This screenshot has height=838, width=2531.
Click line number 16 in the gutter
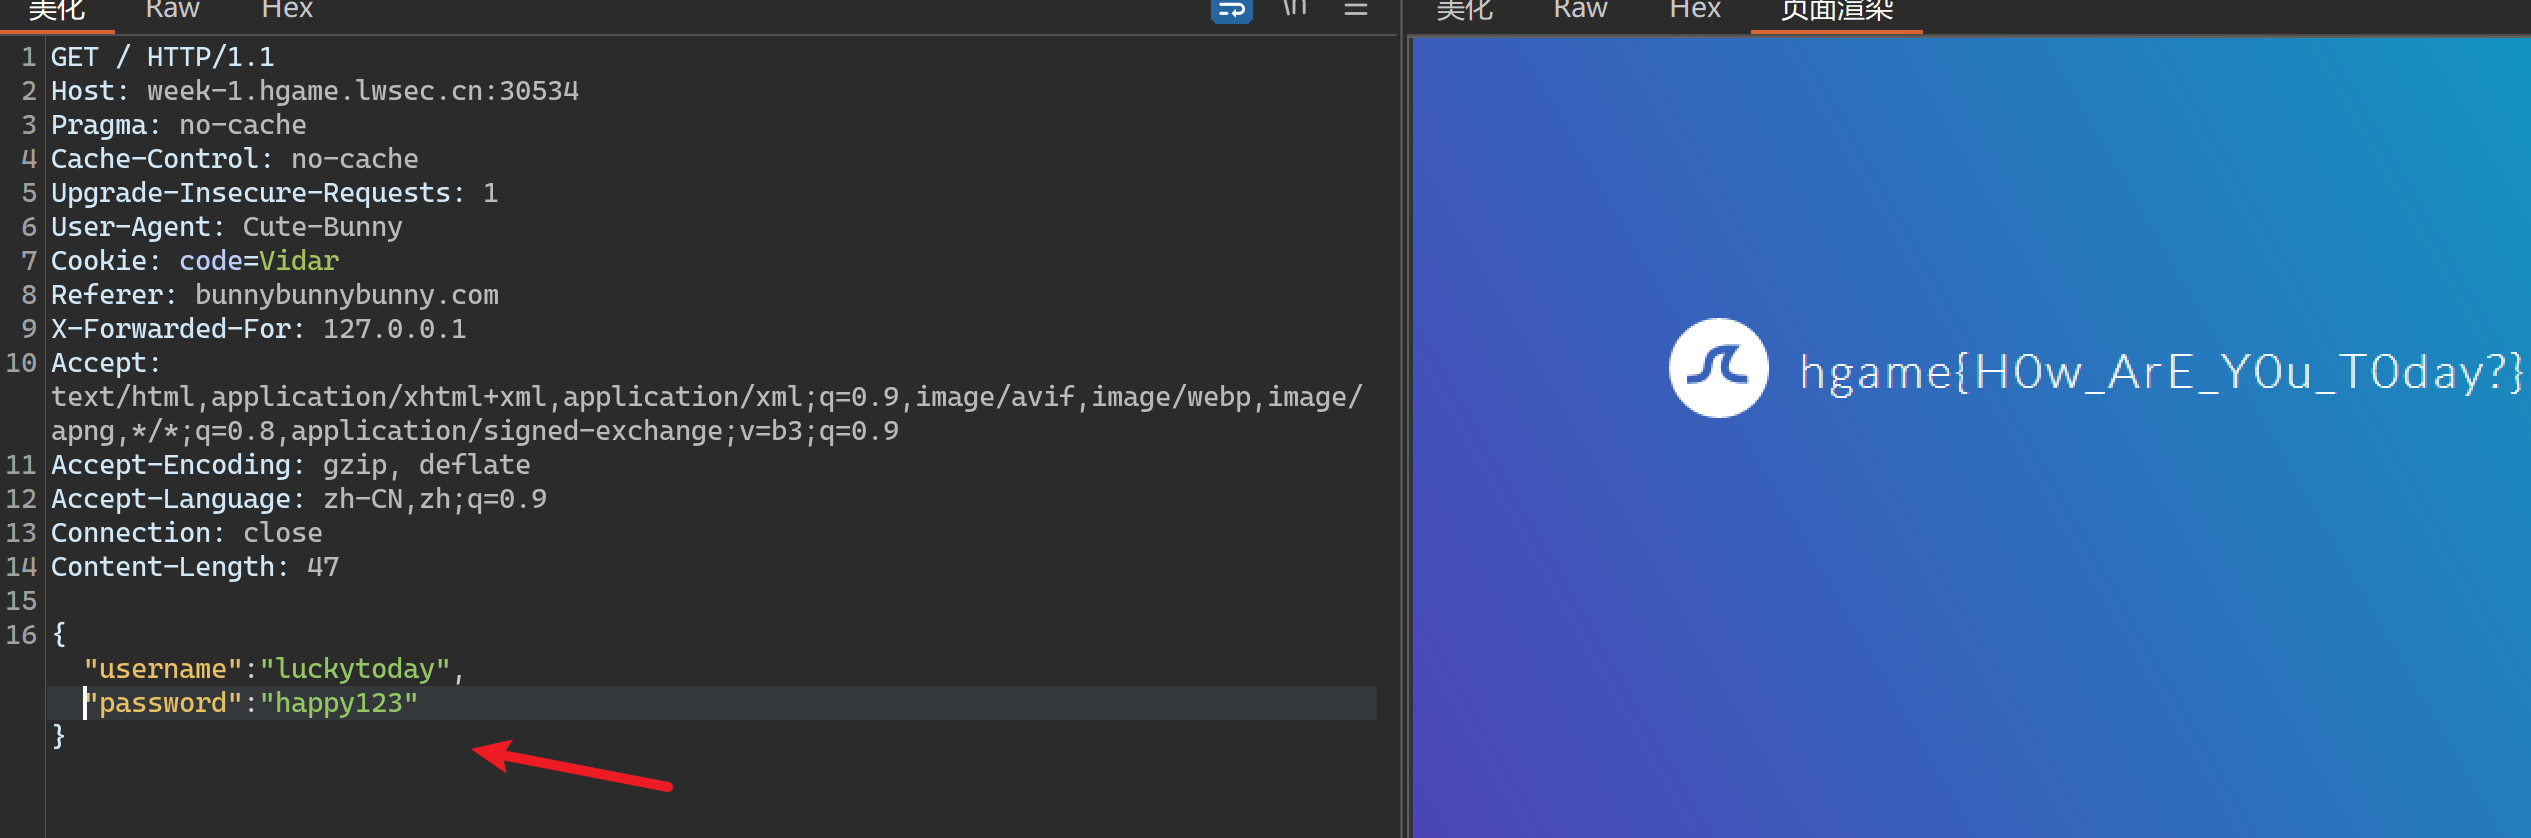[x=22, y=635]
